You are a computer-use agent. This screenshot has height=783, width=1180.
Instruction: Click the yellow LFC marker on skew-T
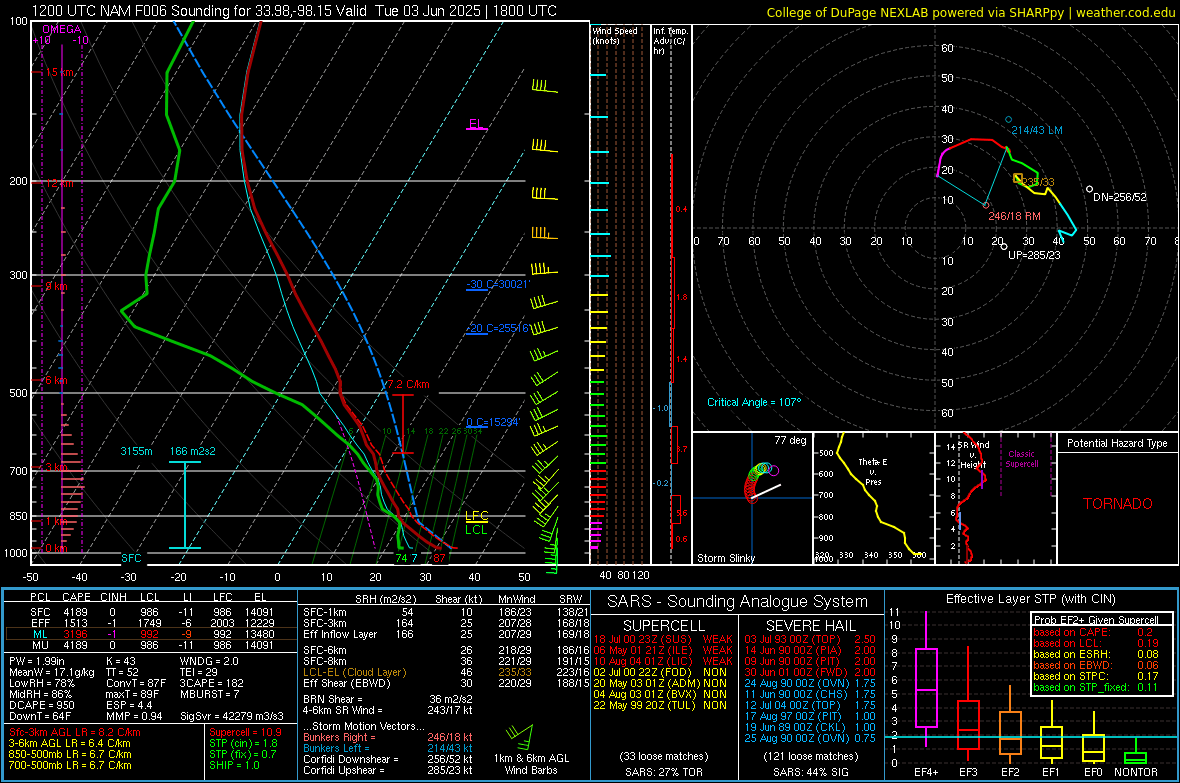(x=476, y=516)
